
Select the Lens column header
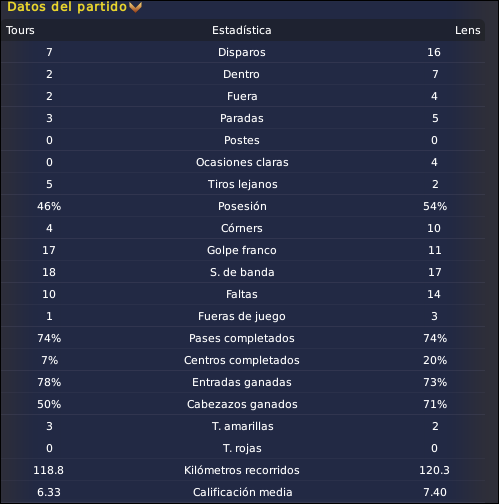[x=468, y=30]
